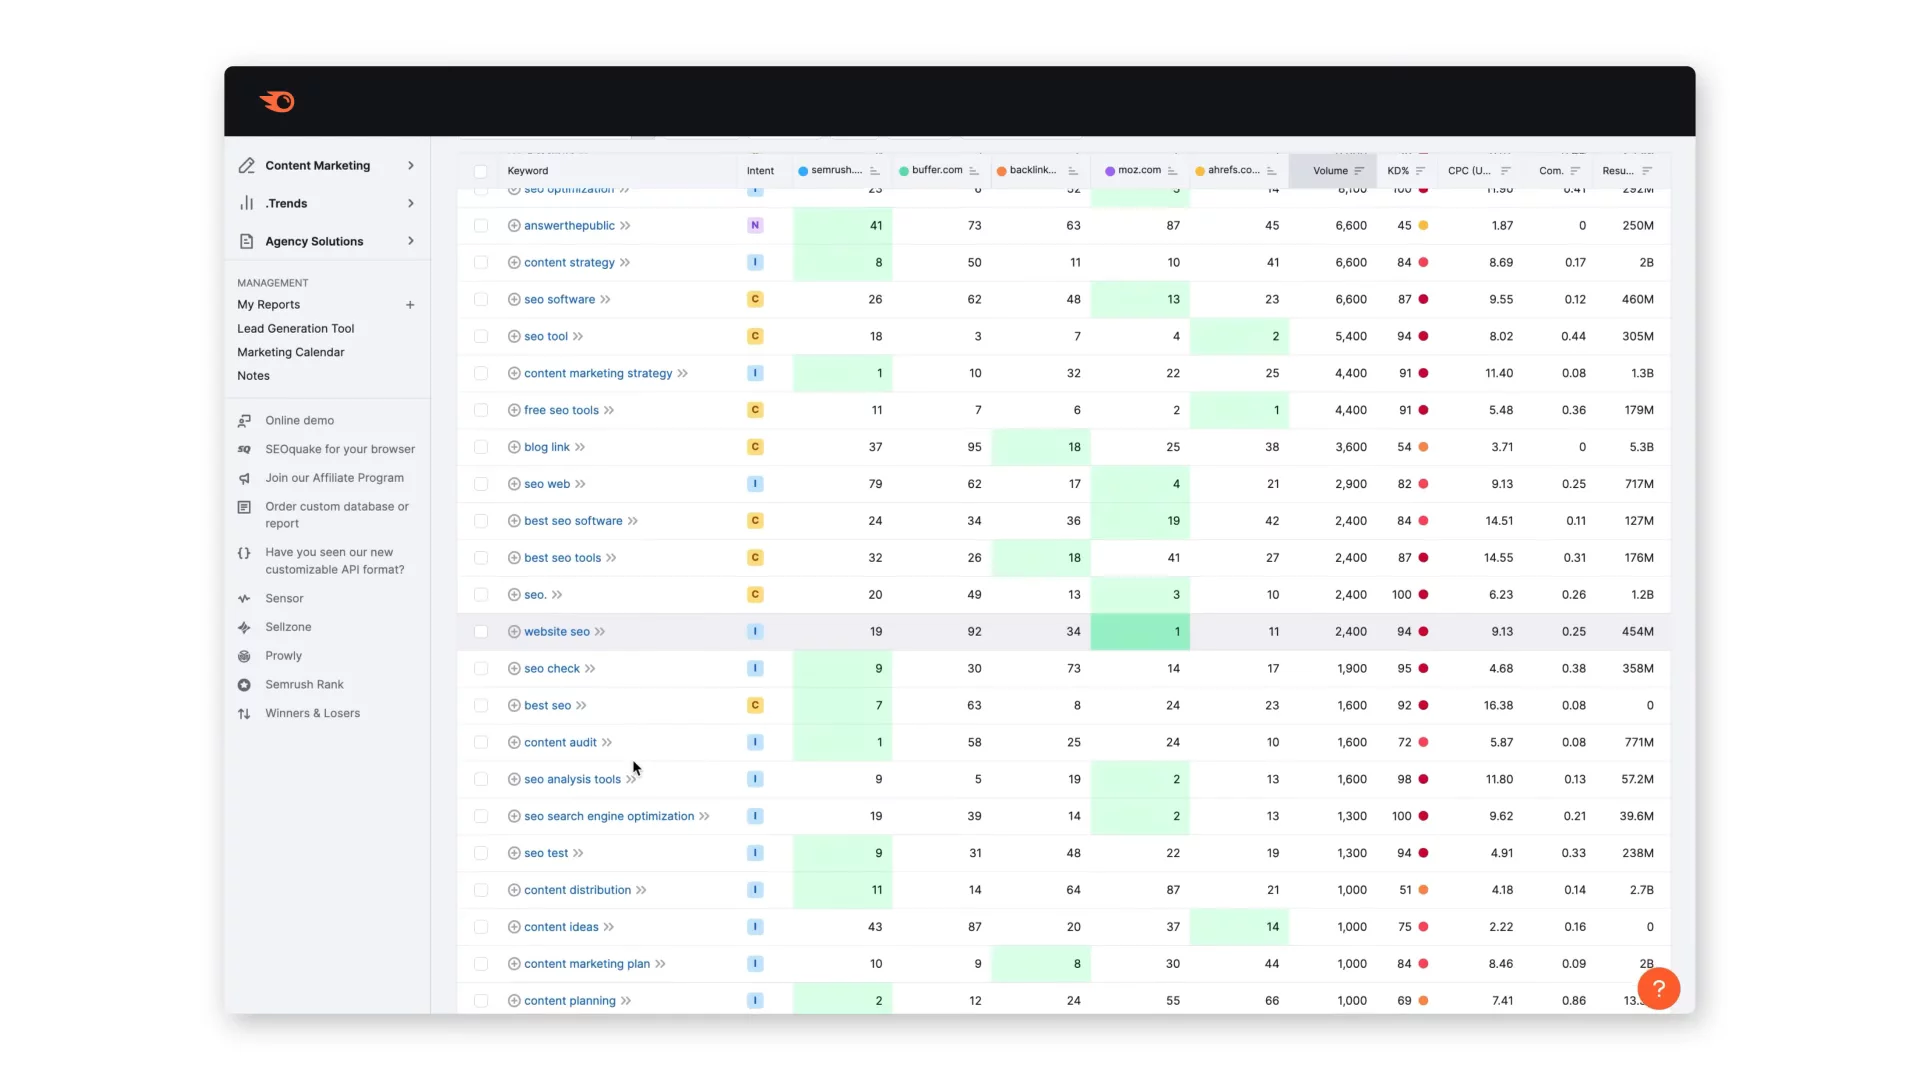Click the commercial intent badge for 'seo tool'
This screenshot has width=1920, height=1080.
[755, 336]
